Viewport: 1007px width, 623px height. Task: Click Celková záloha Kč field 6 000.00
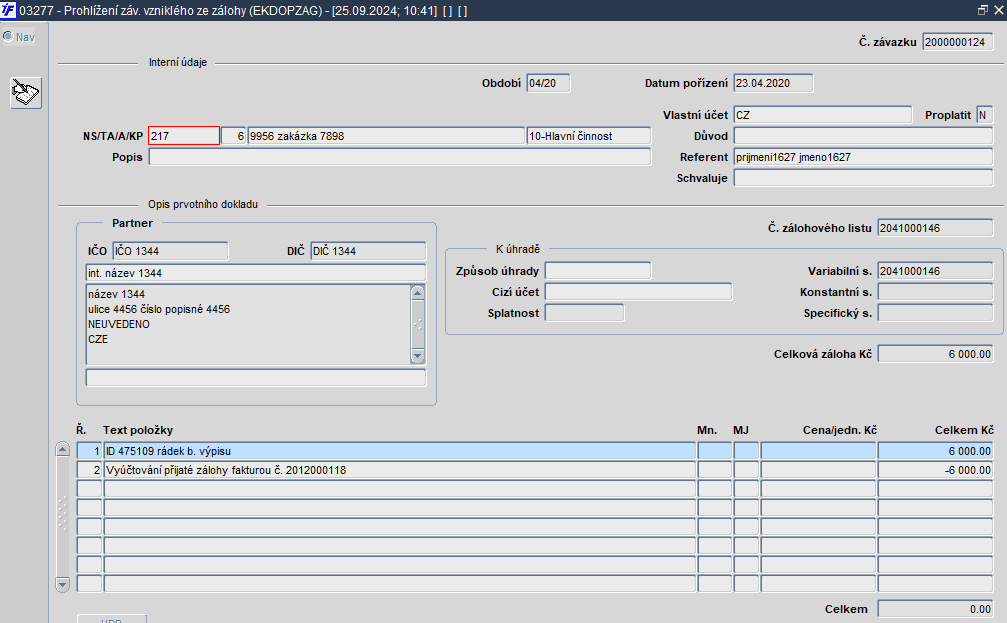(935, 354)
